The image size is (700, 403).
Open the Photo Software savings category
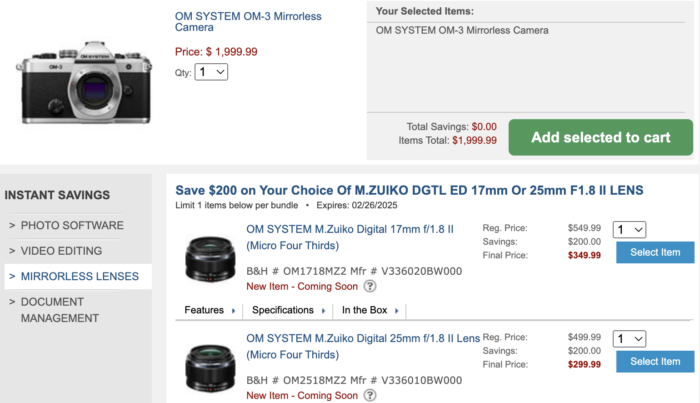[x=72, y=225]
